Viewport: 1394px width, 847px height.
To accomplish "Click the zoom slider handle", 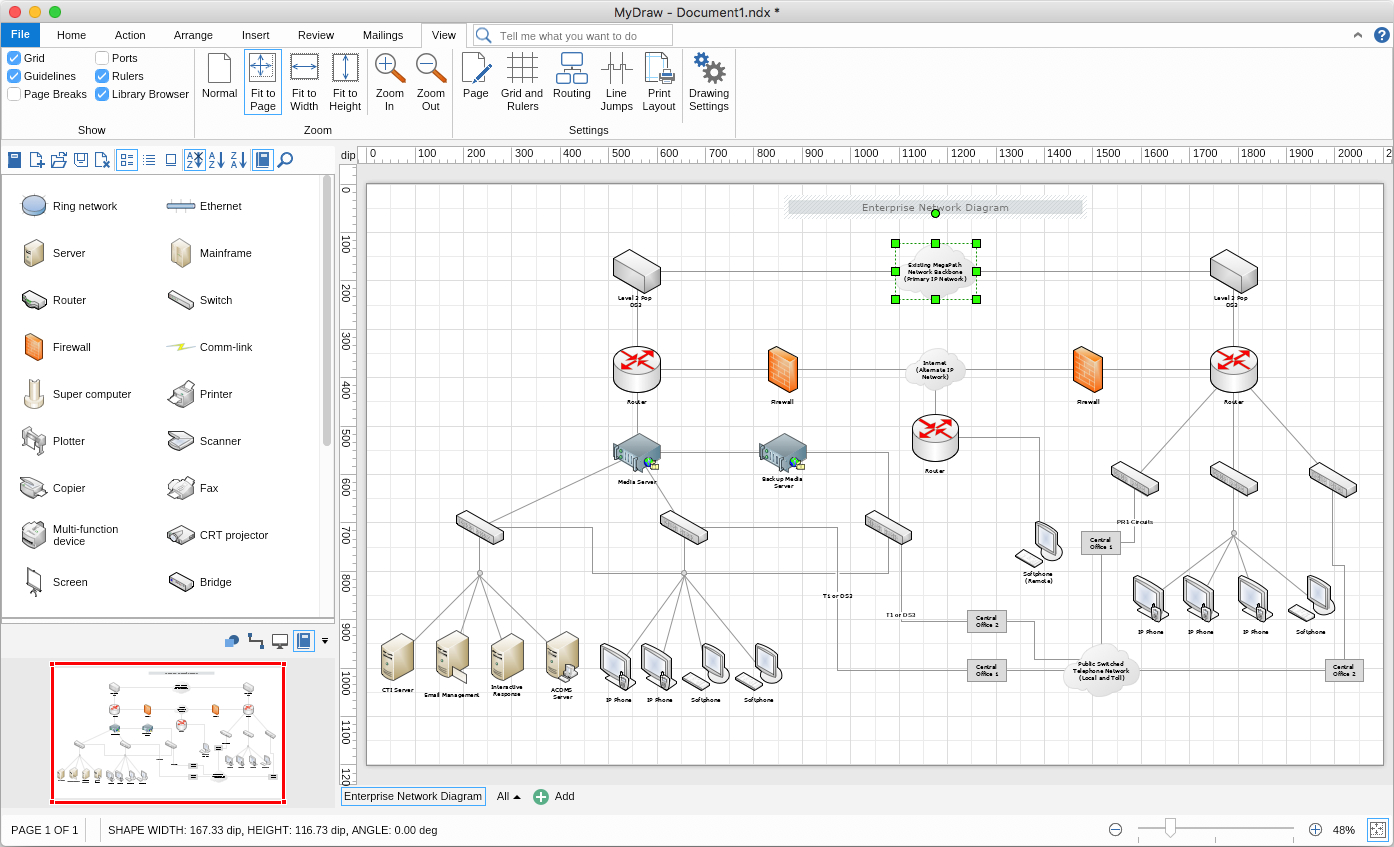I will click(x=1170, y=828).
